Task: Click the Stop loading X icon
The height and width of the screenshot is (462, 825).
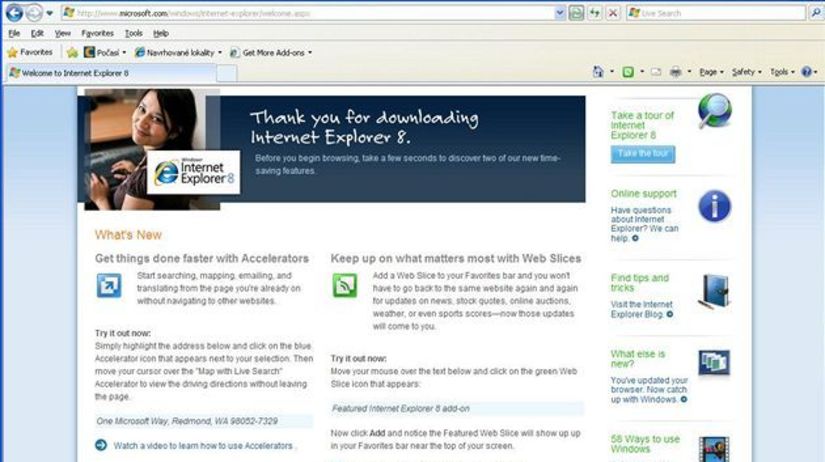Action: (x=612, y=13)
